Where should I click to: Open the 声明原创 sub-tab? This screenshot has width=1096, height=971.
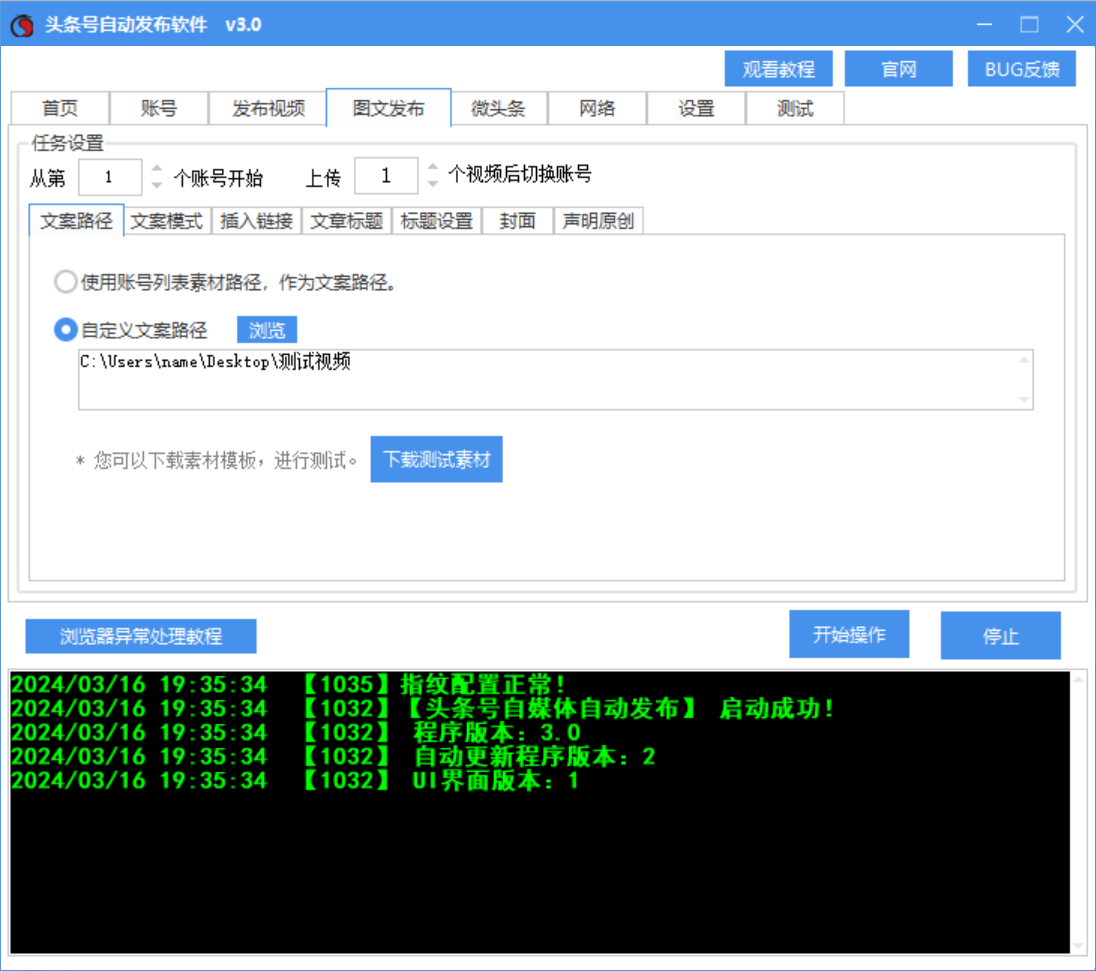(x=598, y=221)
